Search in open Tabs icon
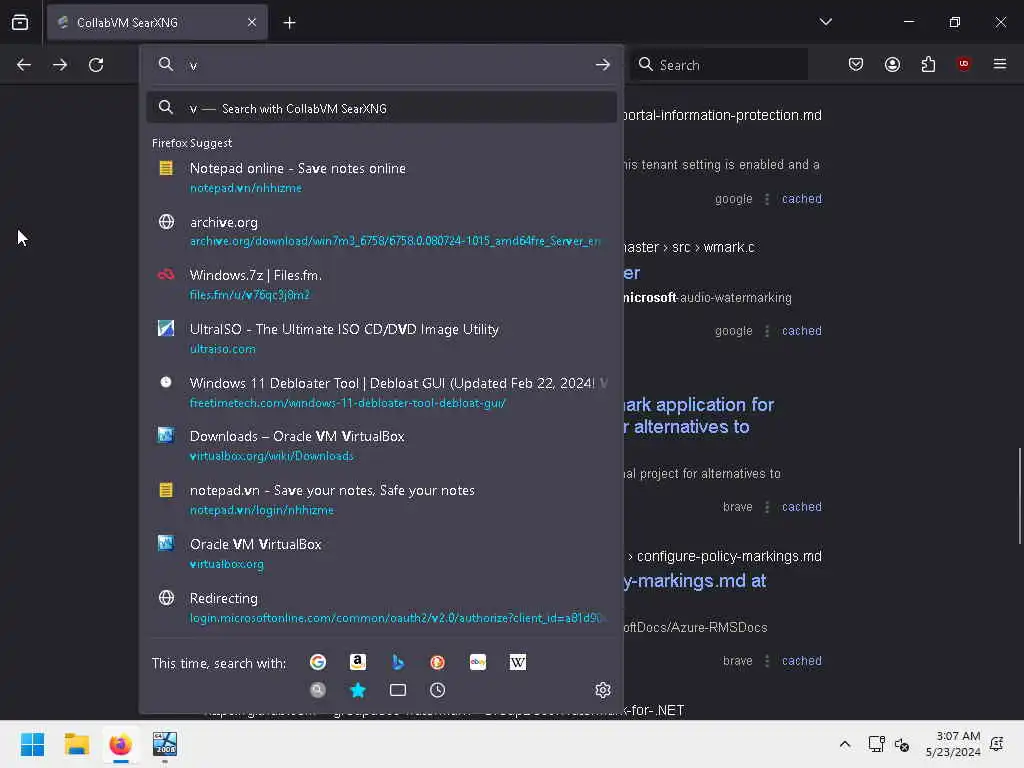This screenshot has width=1024, height=768. click(x=398, y=690)
